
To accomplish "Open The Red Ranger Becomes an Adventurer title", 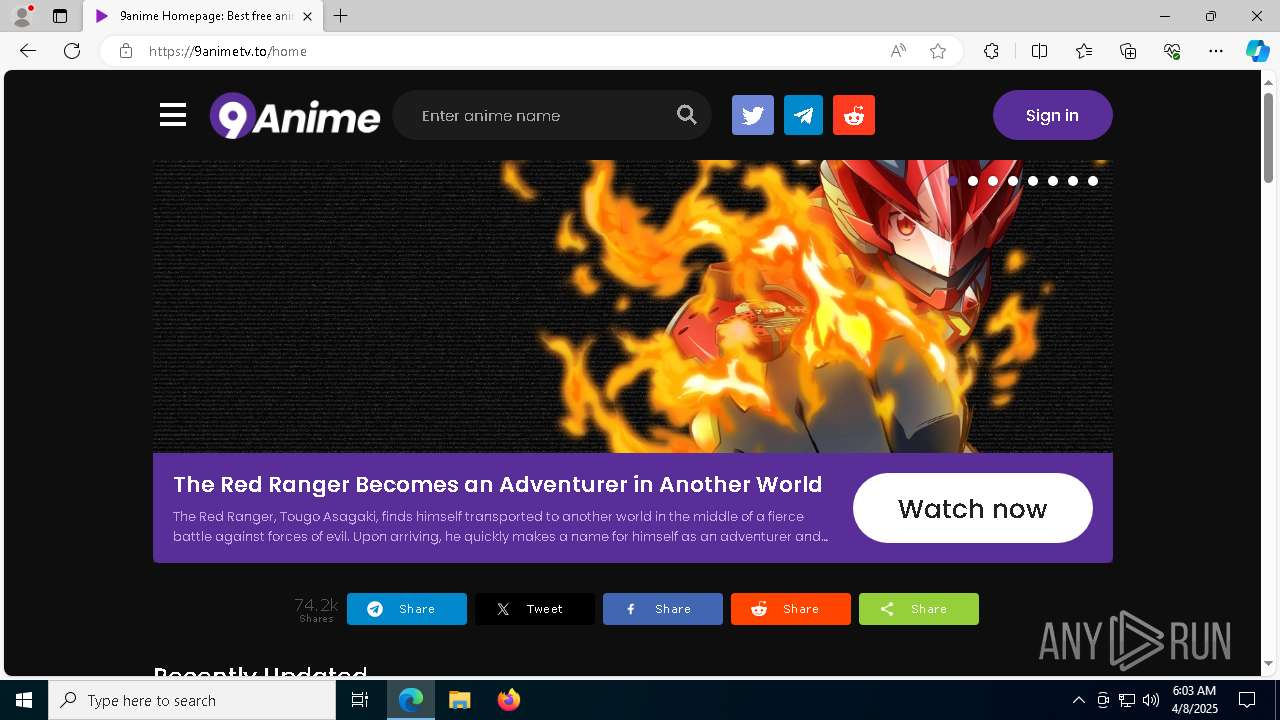I will (x=497, y=485).
